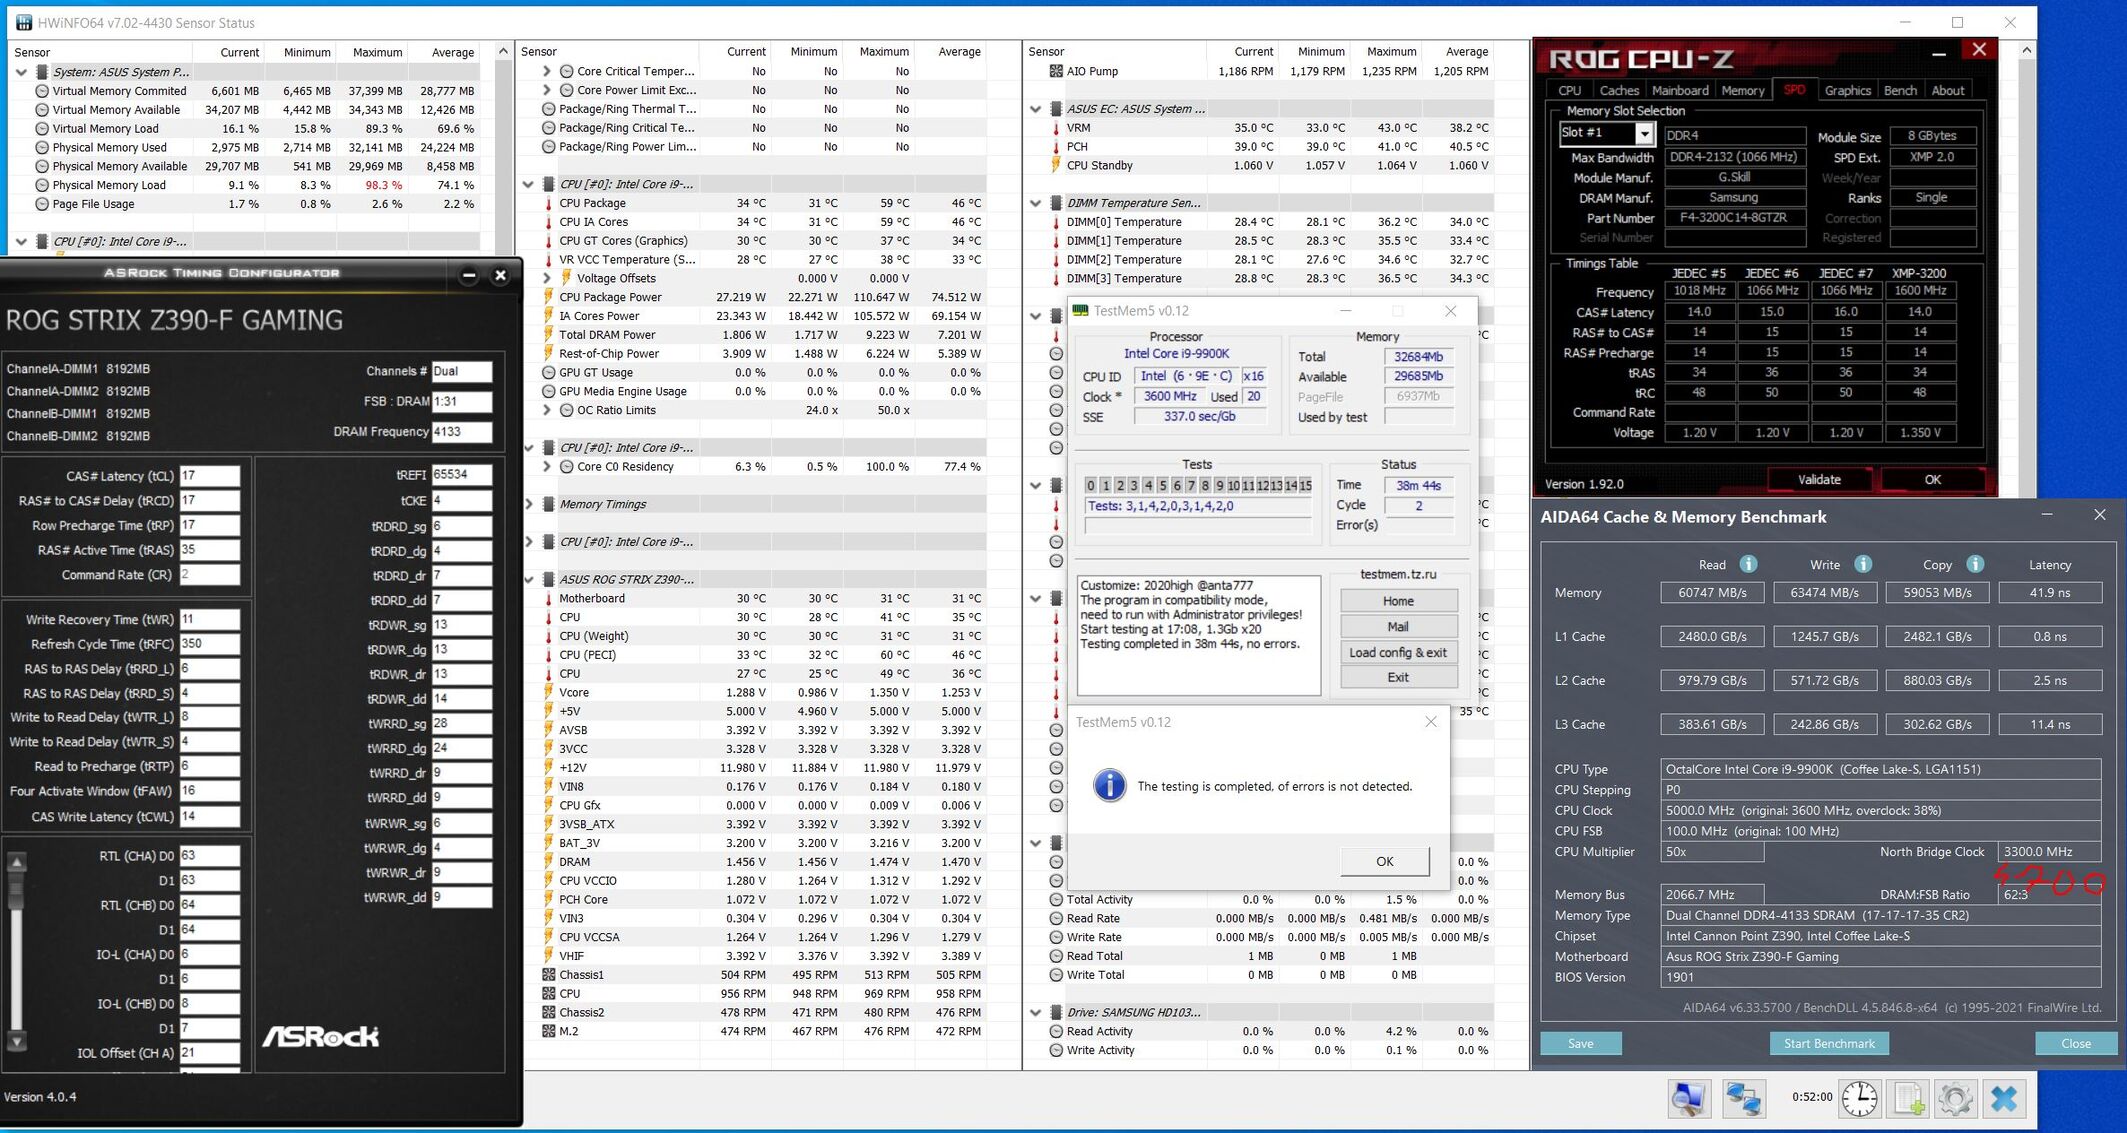Viewport: 2127px width, 1133px height.
Task: Click the AIO Pump fan sensor icon
Action: (x=1056, y=71)
